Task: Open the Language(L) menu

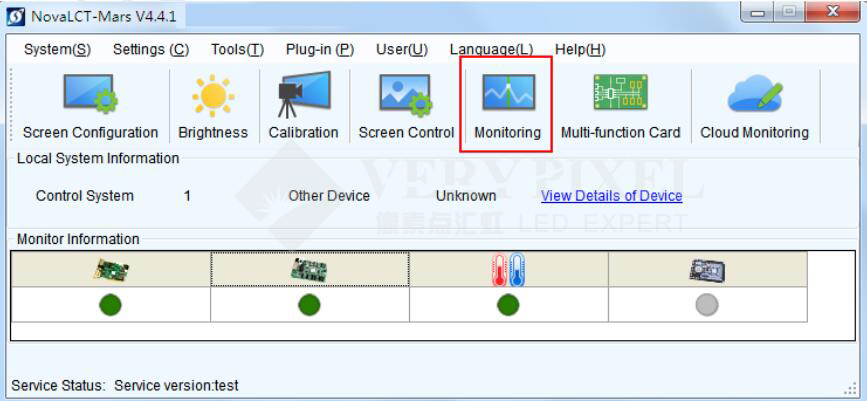Action: tap(492, 50)
